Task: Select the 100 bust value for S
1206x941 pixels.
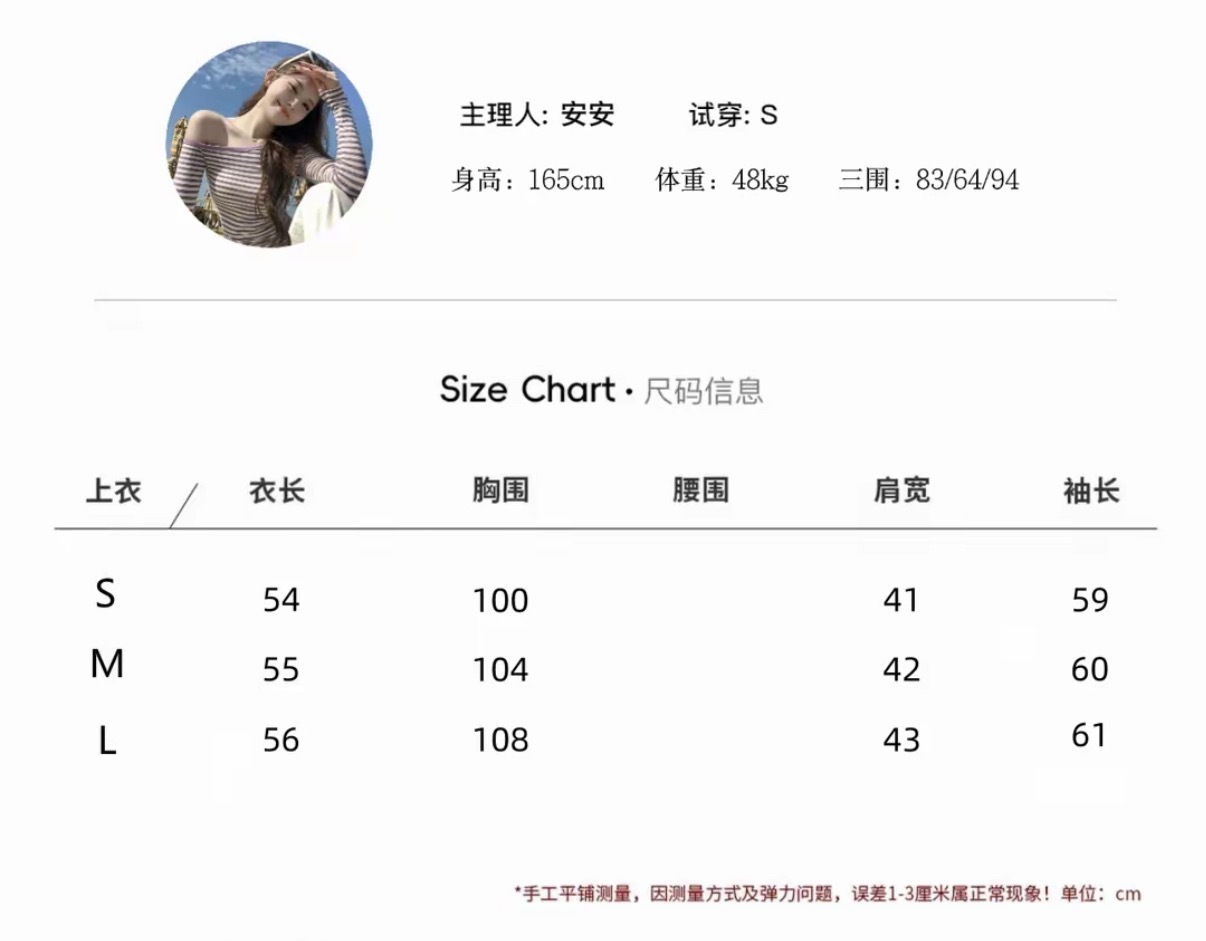Action: (500, 600)
